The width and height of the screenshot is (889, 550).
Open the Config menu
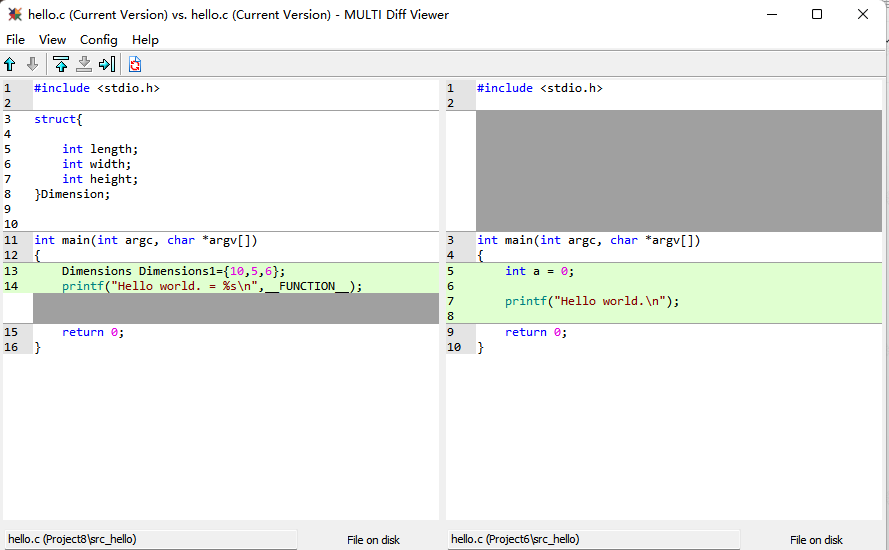[x=99, y=40]
